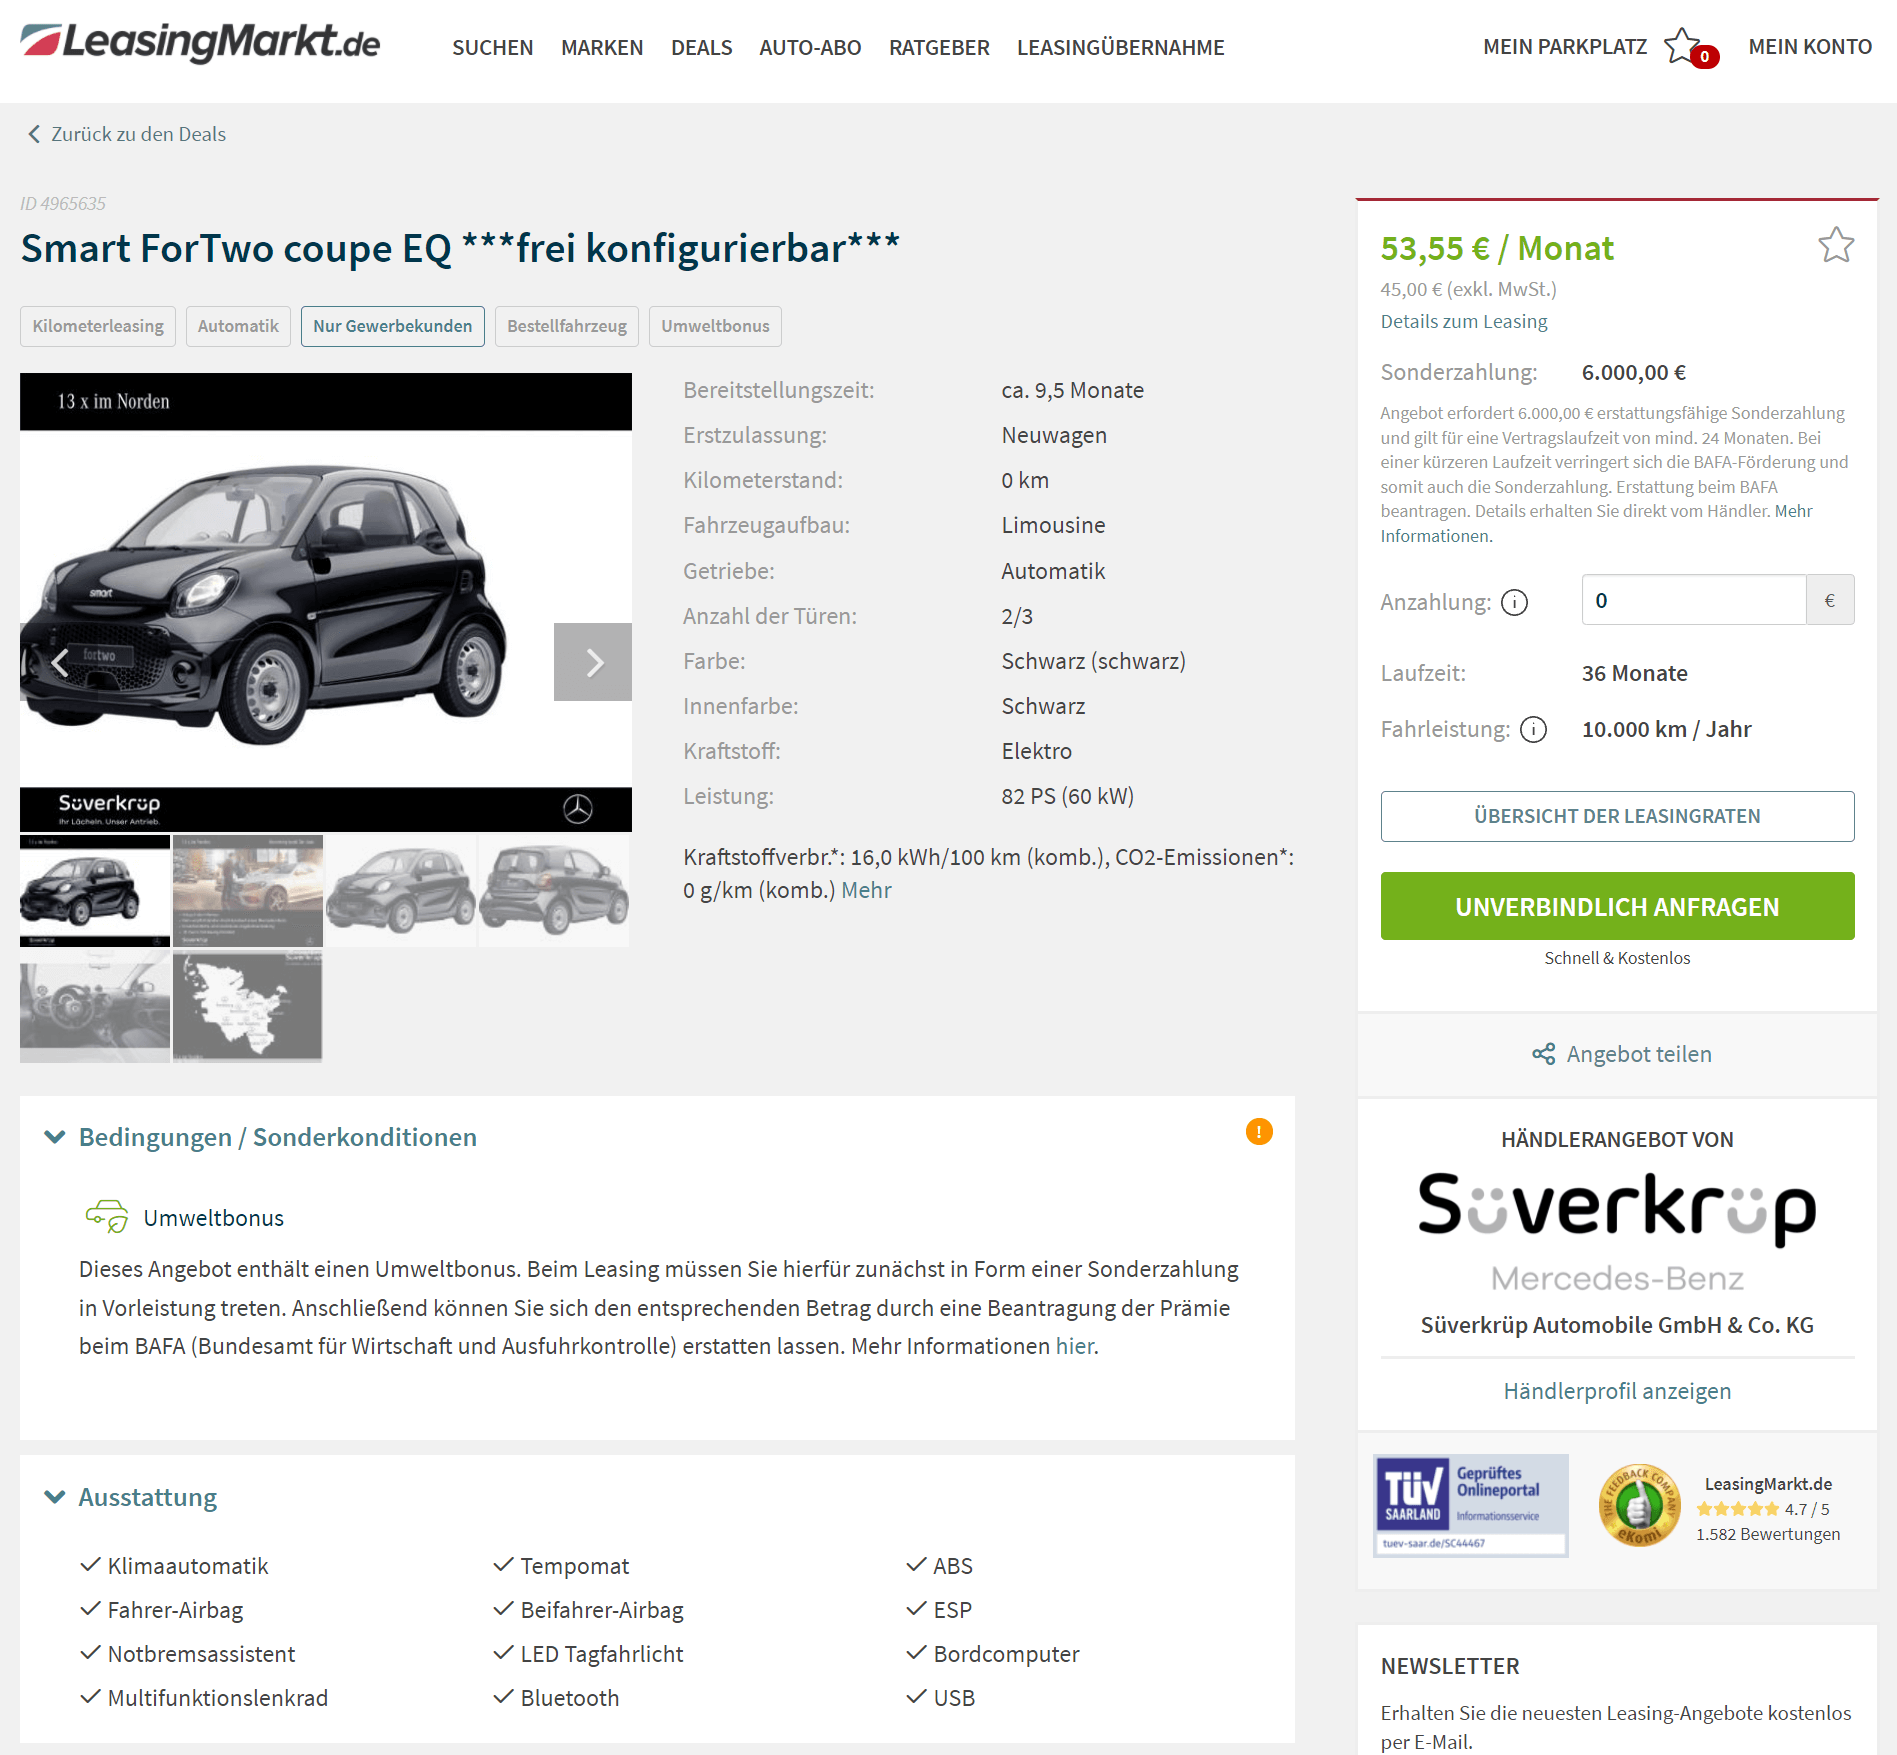Click the '53,55 € / Monat' price
The height and width of the screenshot is (1755, 1897).
[x=1497, y=248]
